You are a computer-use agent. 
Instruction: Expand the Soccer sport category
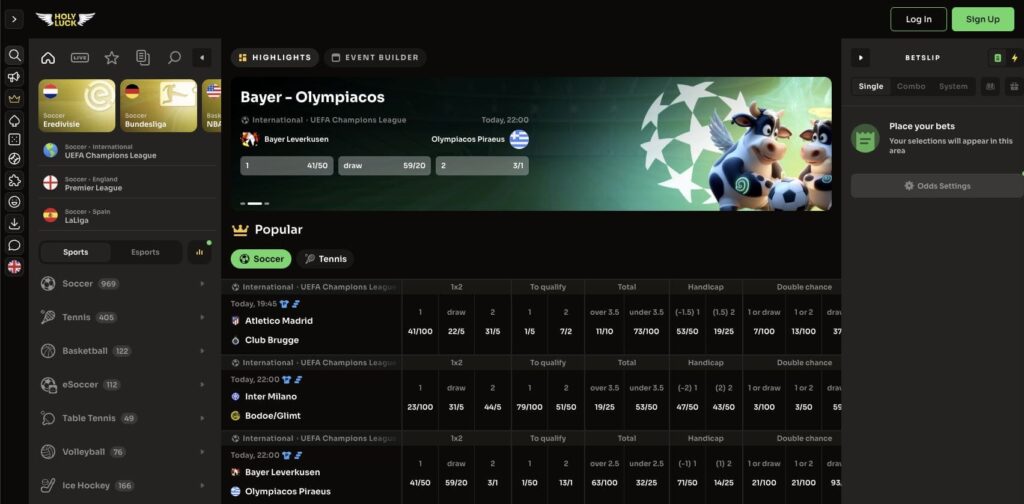124,284
